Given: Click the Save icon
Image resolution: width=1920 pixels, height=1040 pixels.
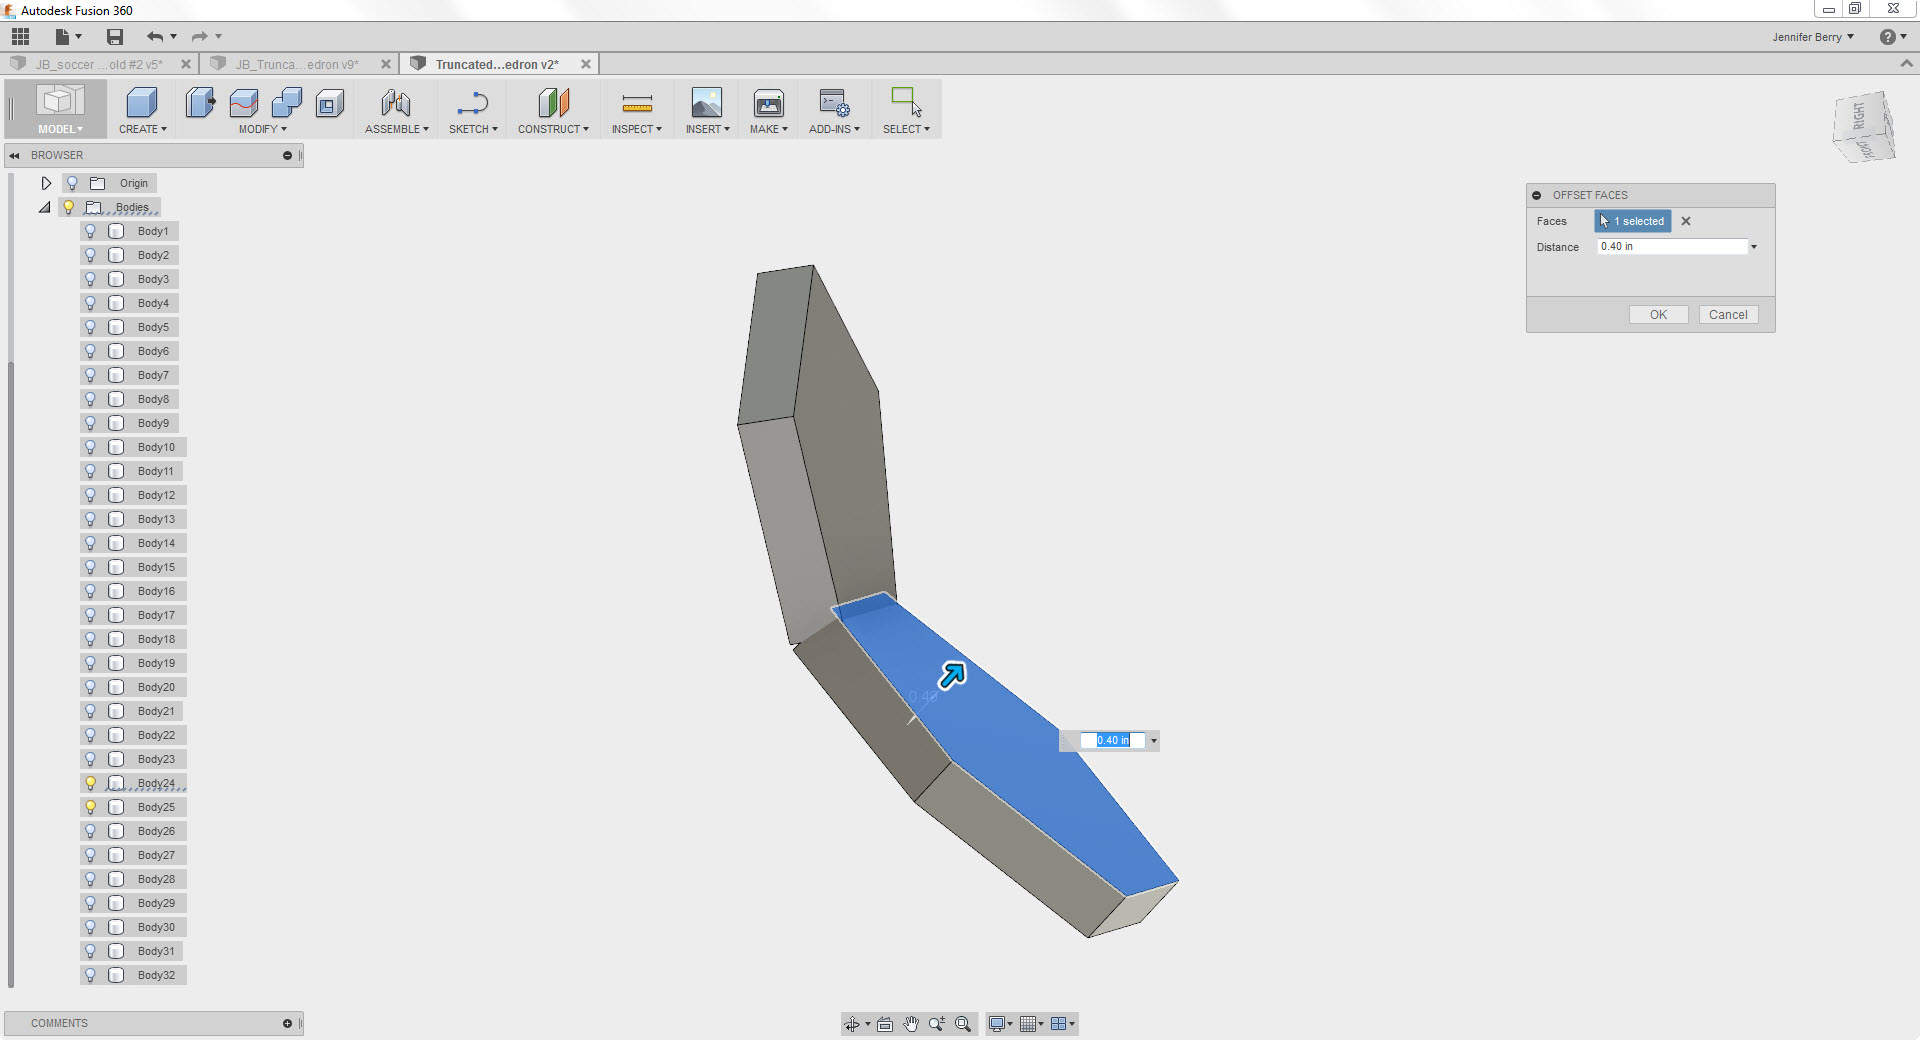Looking at the screenshot, I should (115, 37).
